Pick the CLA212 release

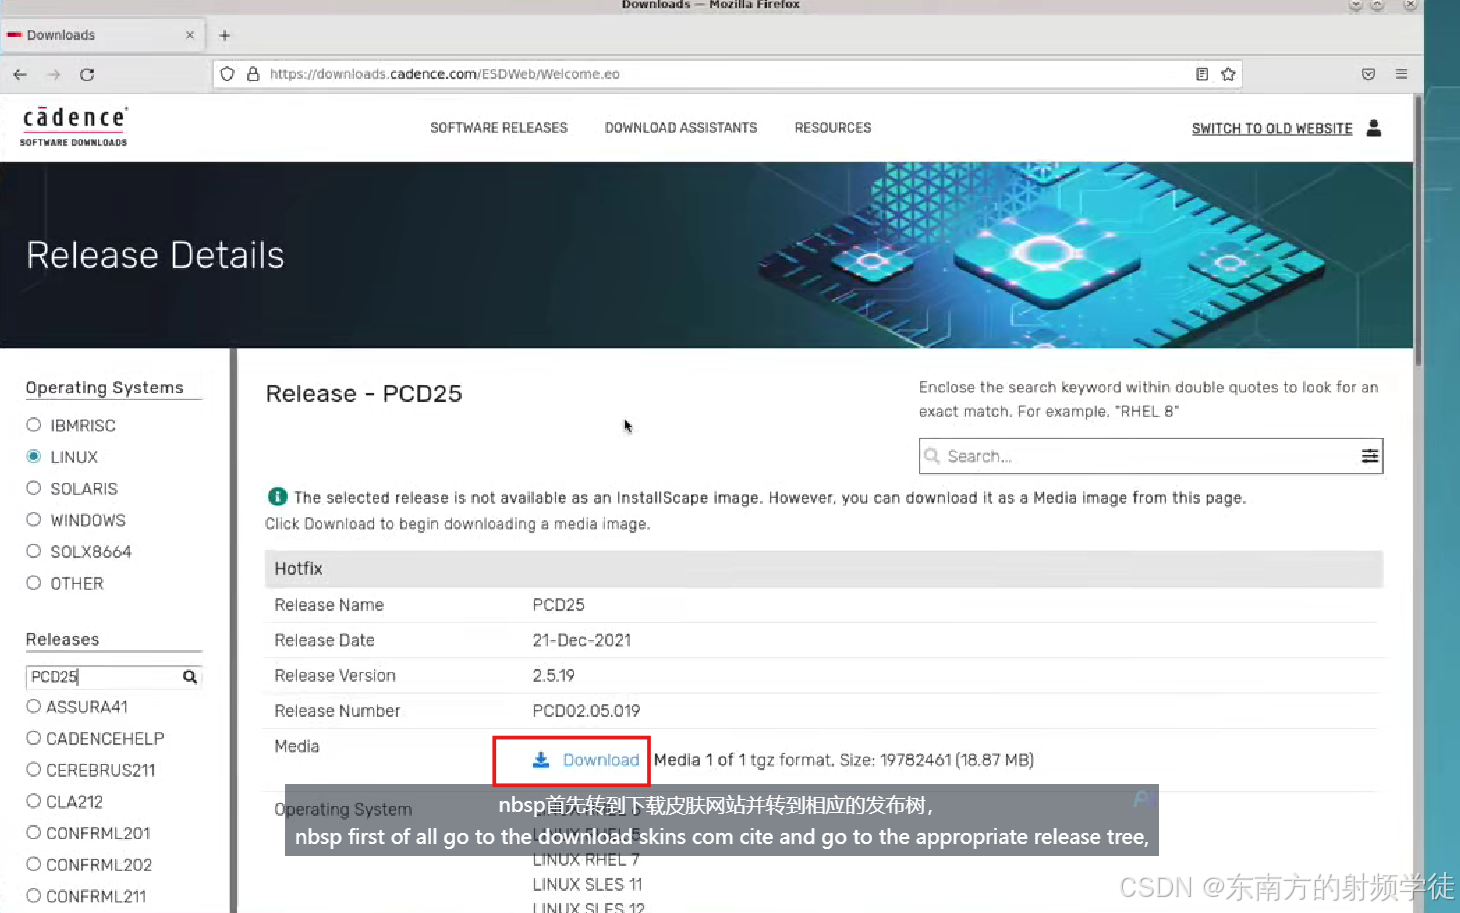34,801
